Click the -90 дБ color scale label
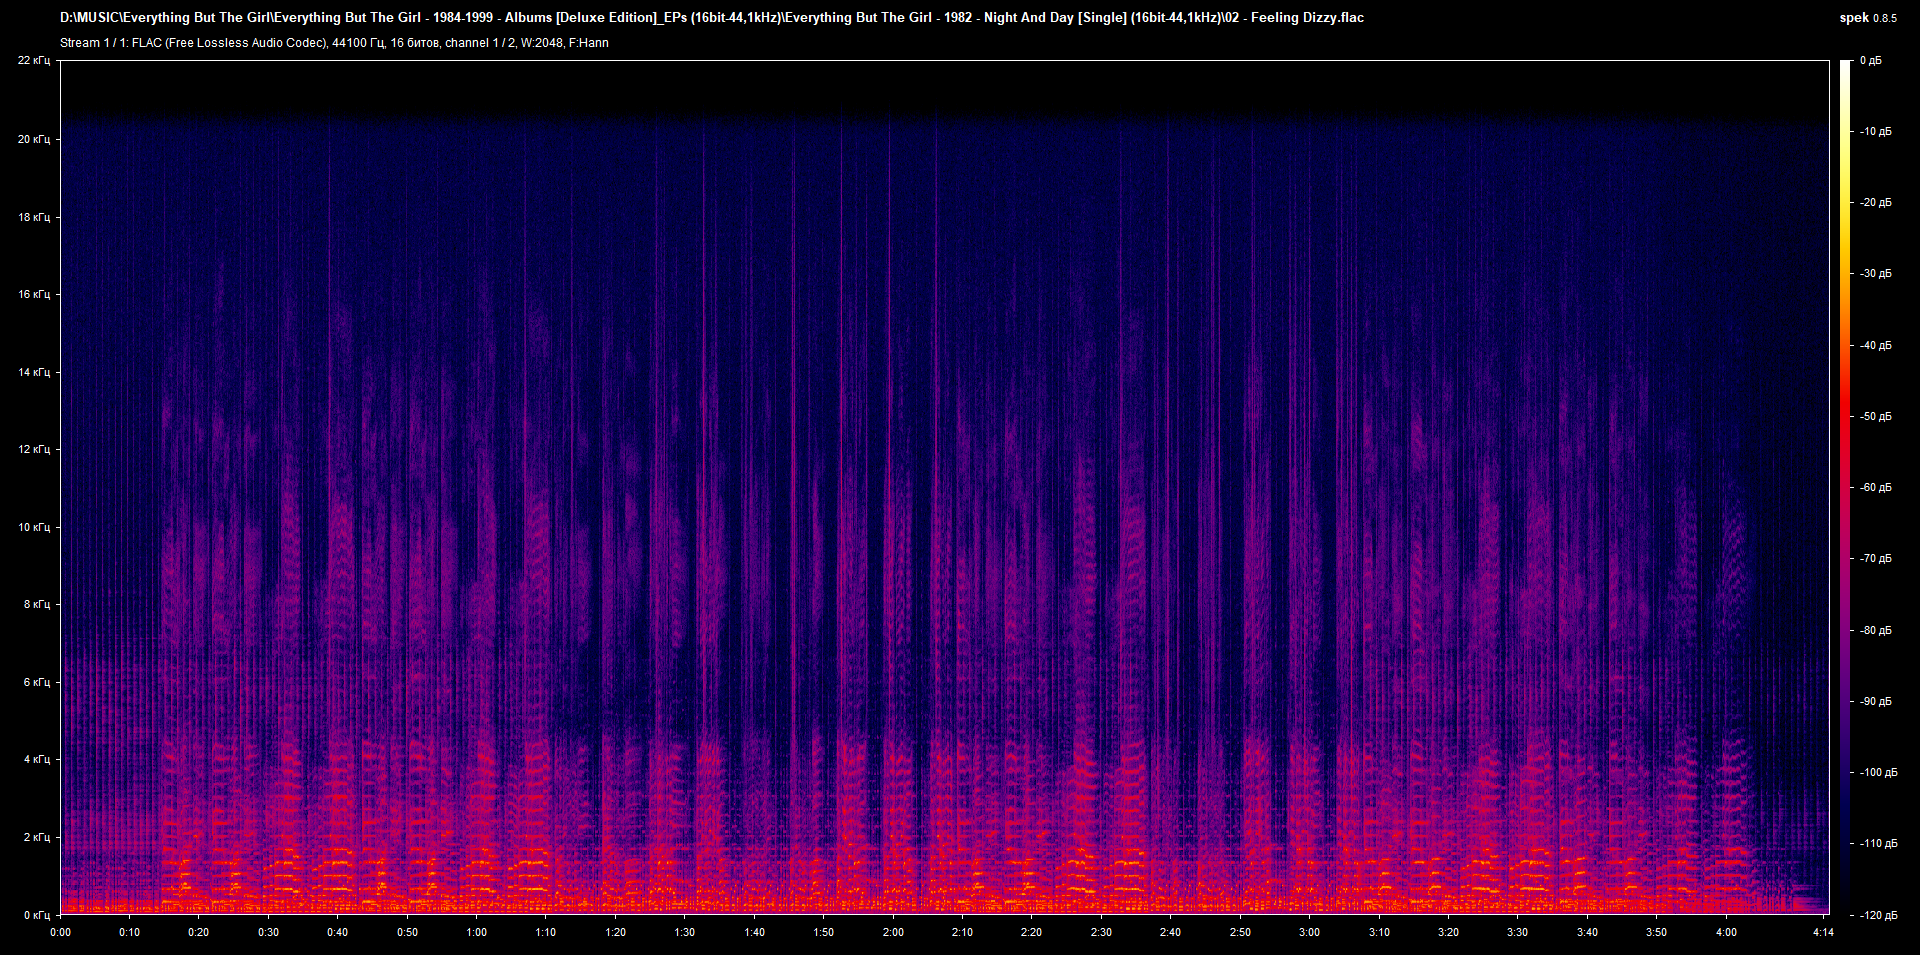This screenshot has width=1920, height=955. coord(1875,701)
